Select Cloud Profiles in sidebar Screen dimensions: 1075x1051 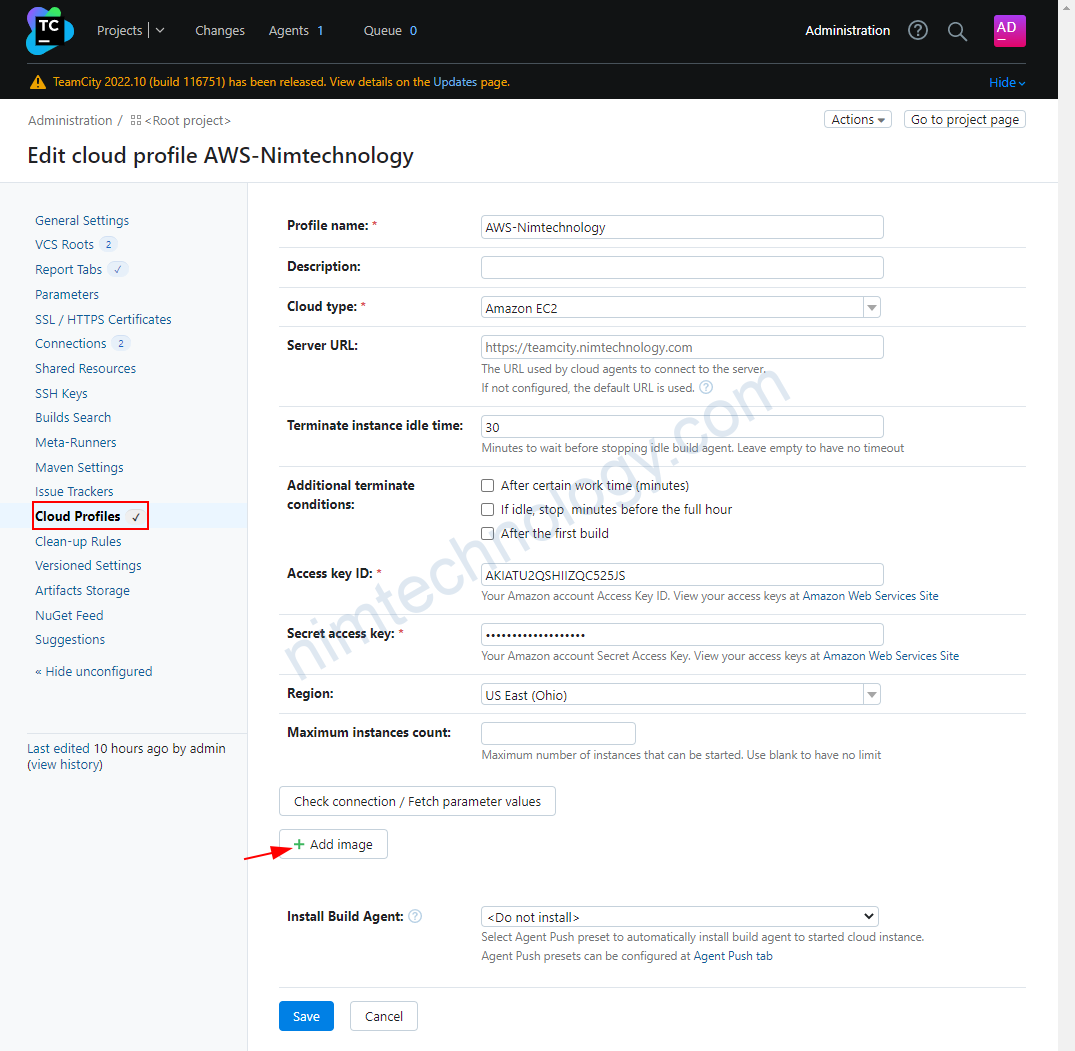point(77,516)
